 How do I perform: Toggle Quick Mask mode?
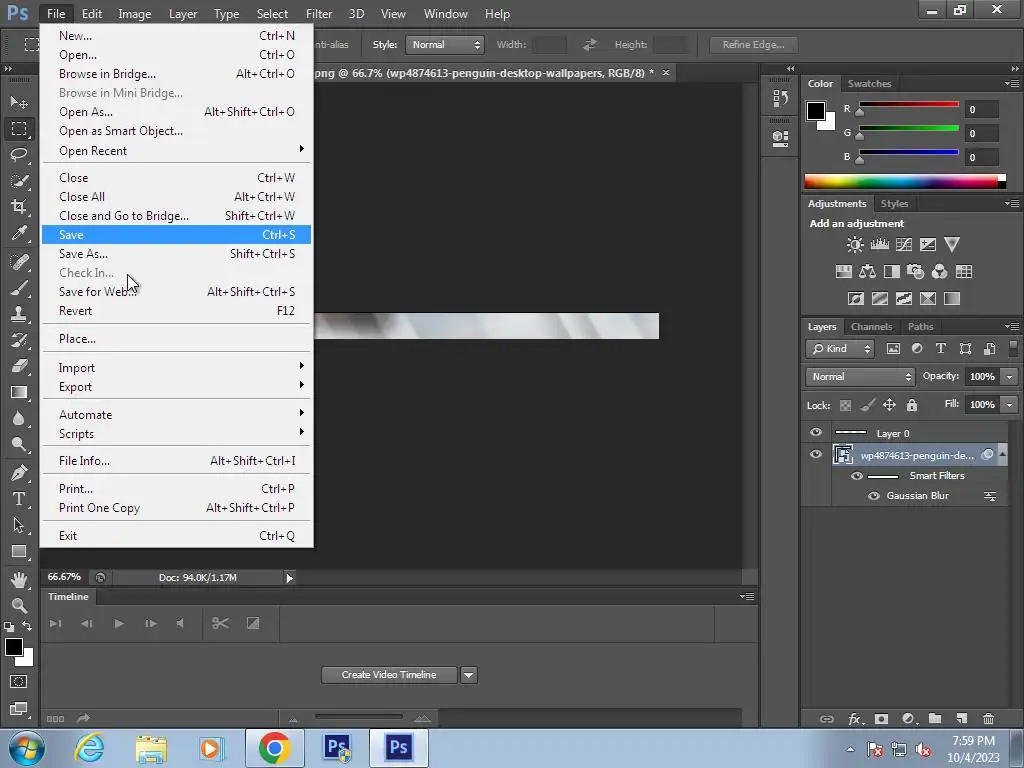pyautogui.click(x=19, y=682)
